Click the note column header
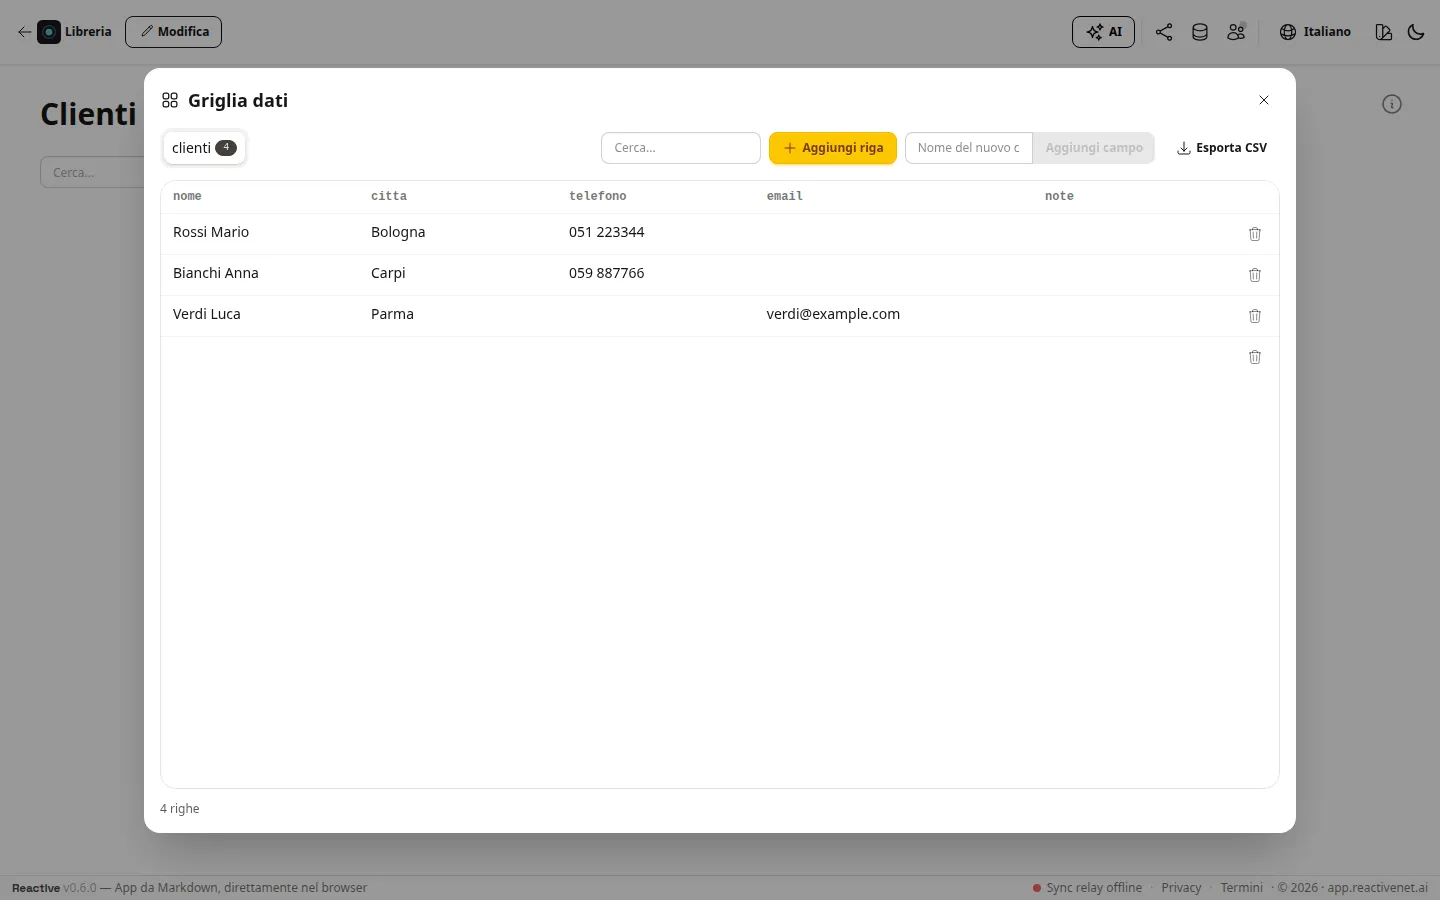This screenshot has width=1440, height=900. [1059, 196]
